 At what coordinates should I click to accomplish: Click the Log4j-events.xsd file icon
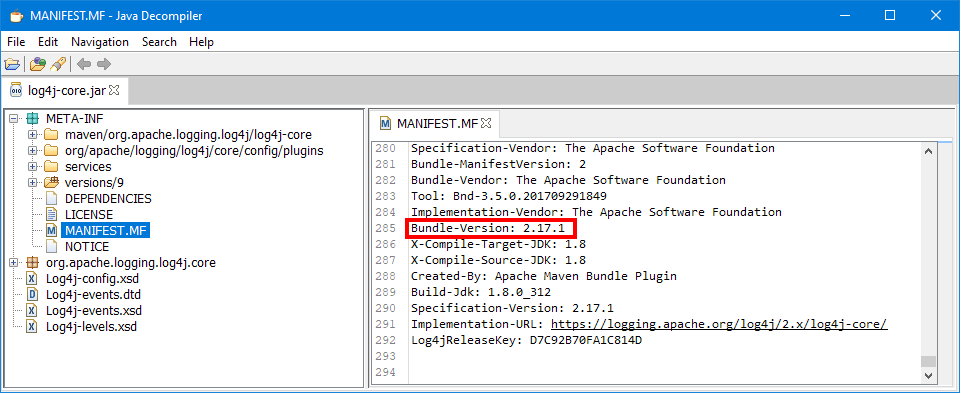click(32, 310)
